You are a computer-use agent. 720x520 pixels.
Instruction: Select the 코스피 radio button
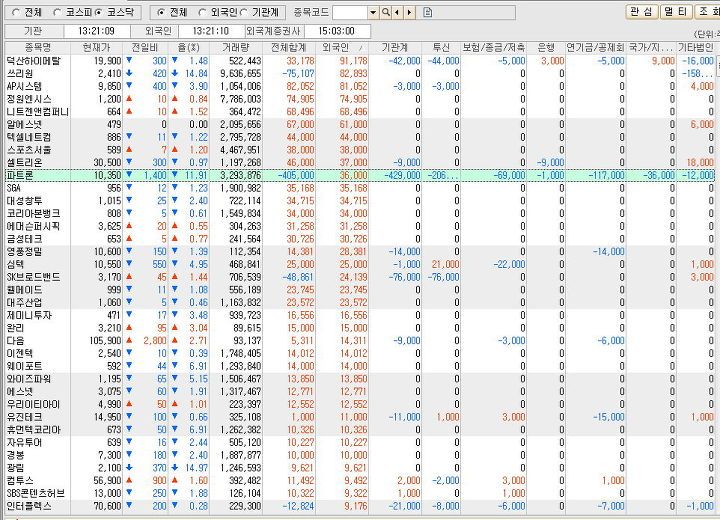(57, 12)
